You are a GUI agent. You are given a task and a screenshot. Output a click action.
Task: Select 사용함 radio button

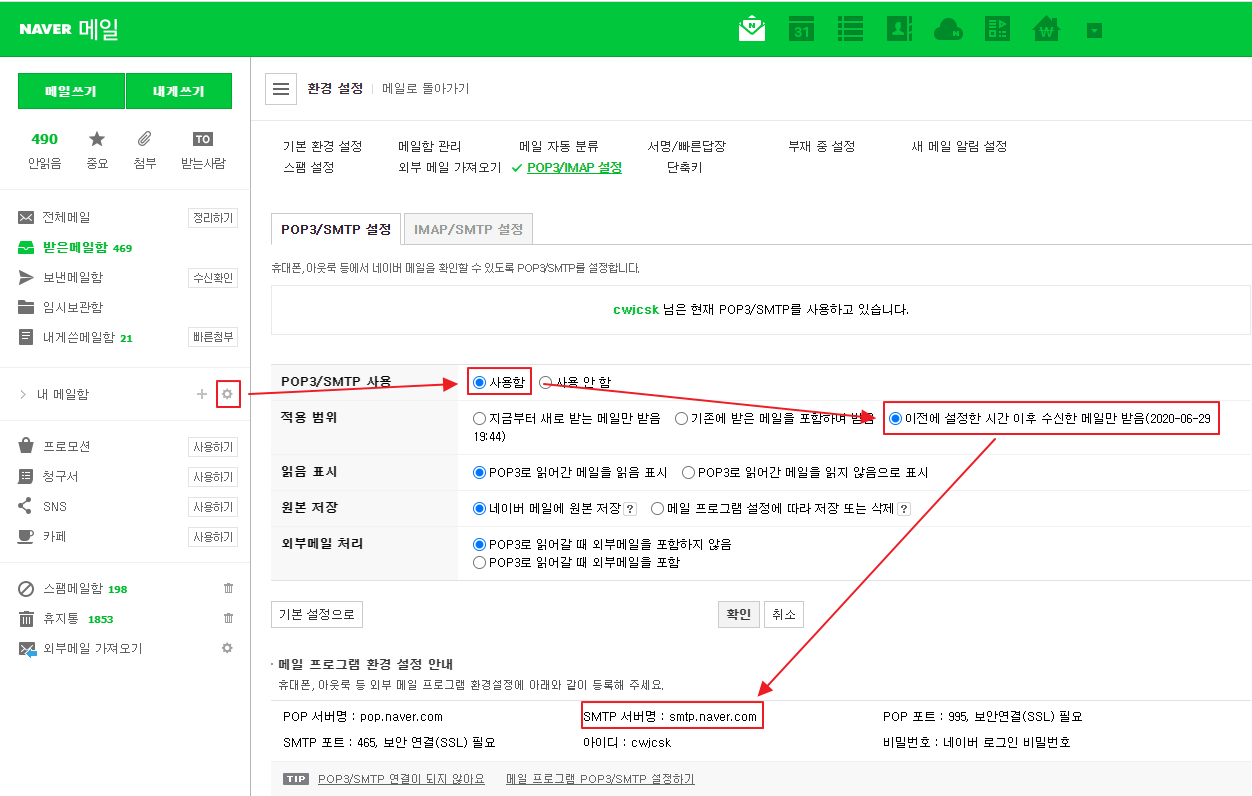479,382
